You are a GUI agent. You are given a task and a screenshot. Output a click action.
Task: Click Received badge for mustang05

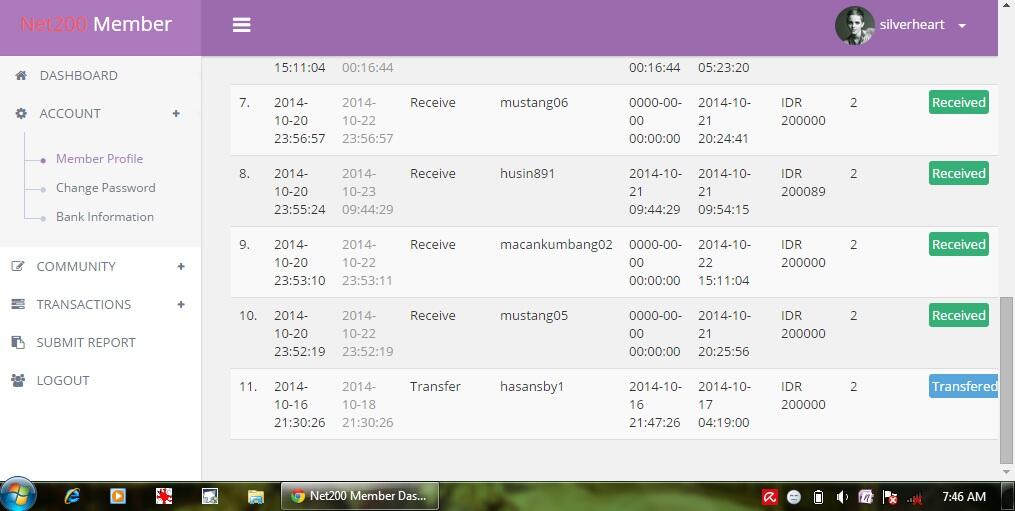coord(959,315)
